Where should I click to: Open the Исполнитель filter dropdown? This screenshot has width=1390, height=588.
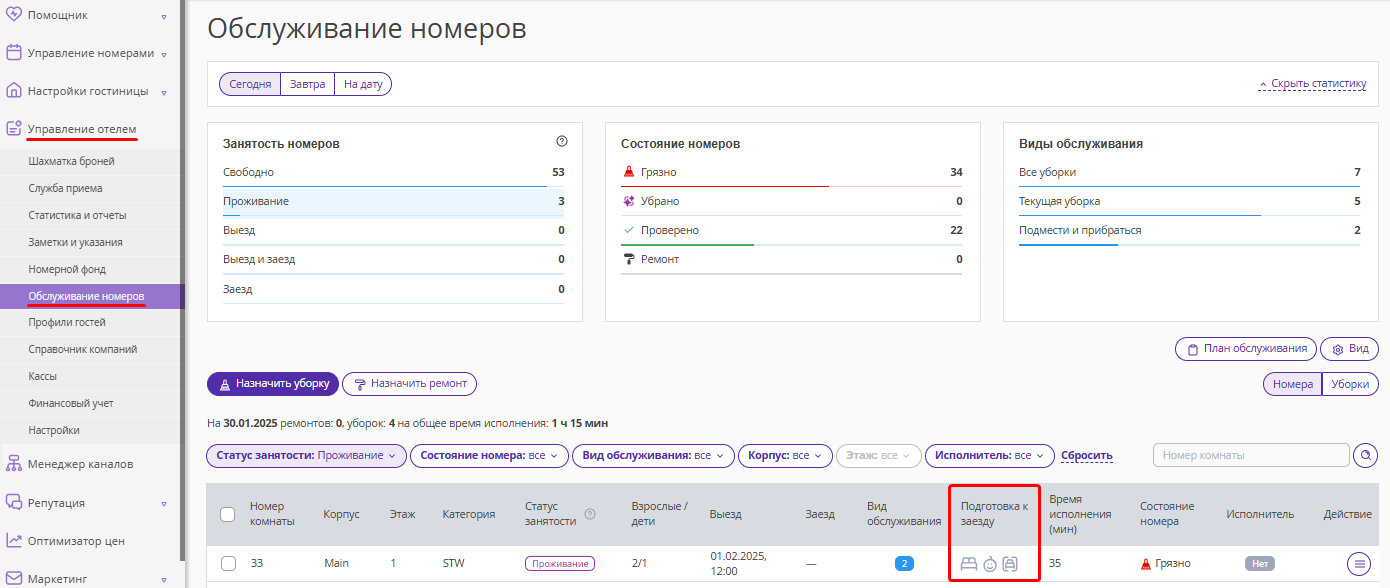click(989, 456)
